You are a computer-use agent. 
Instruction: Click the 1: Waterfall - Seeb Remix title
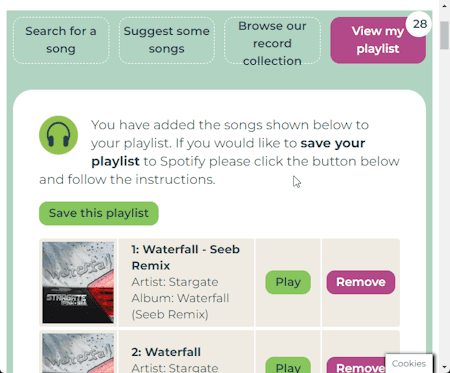tap(185, 257)
